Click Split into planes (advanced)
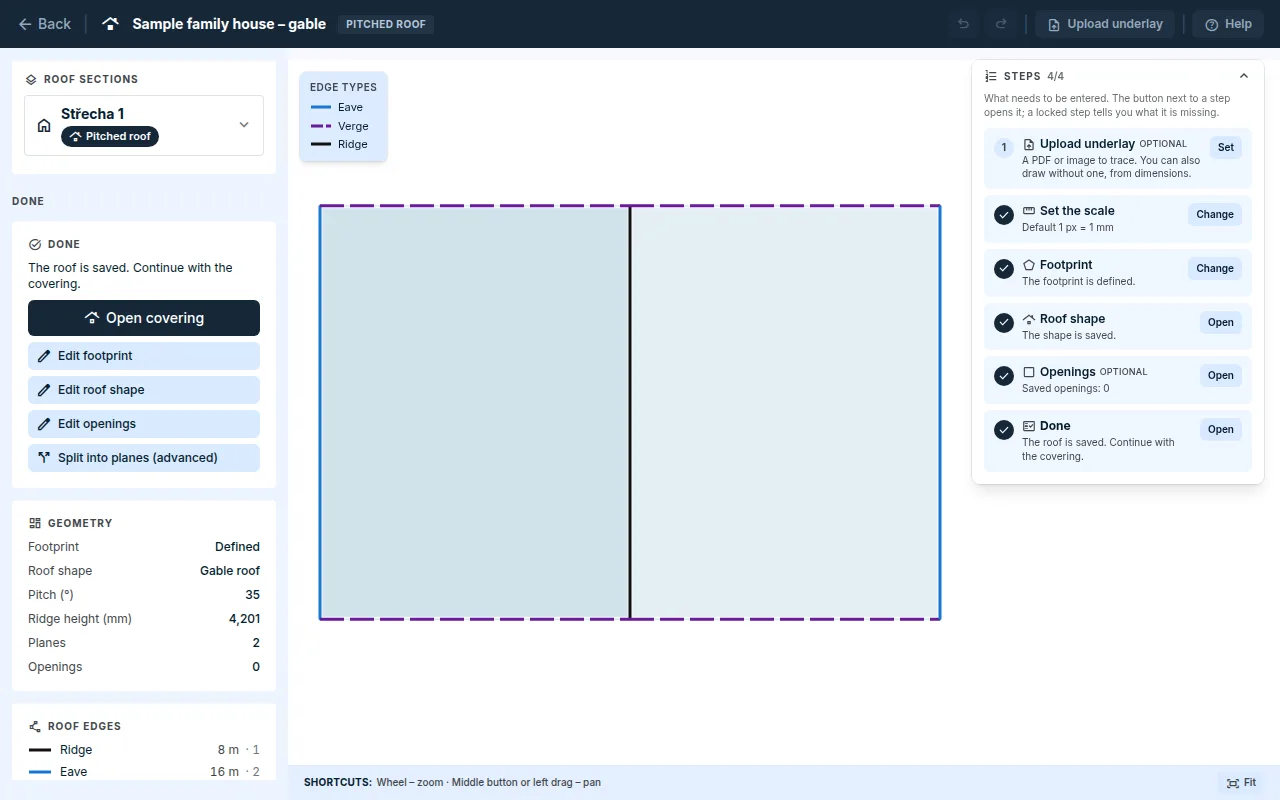Image resolution: width=1280 pixels, height=800 pixels. 144,458
